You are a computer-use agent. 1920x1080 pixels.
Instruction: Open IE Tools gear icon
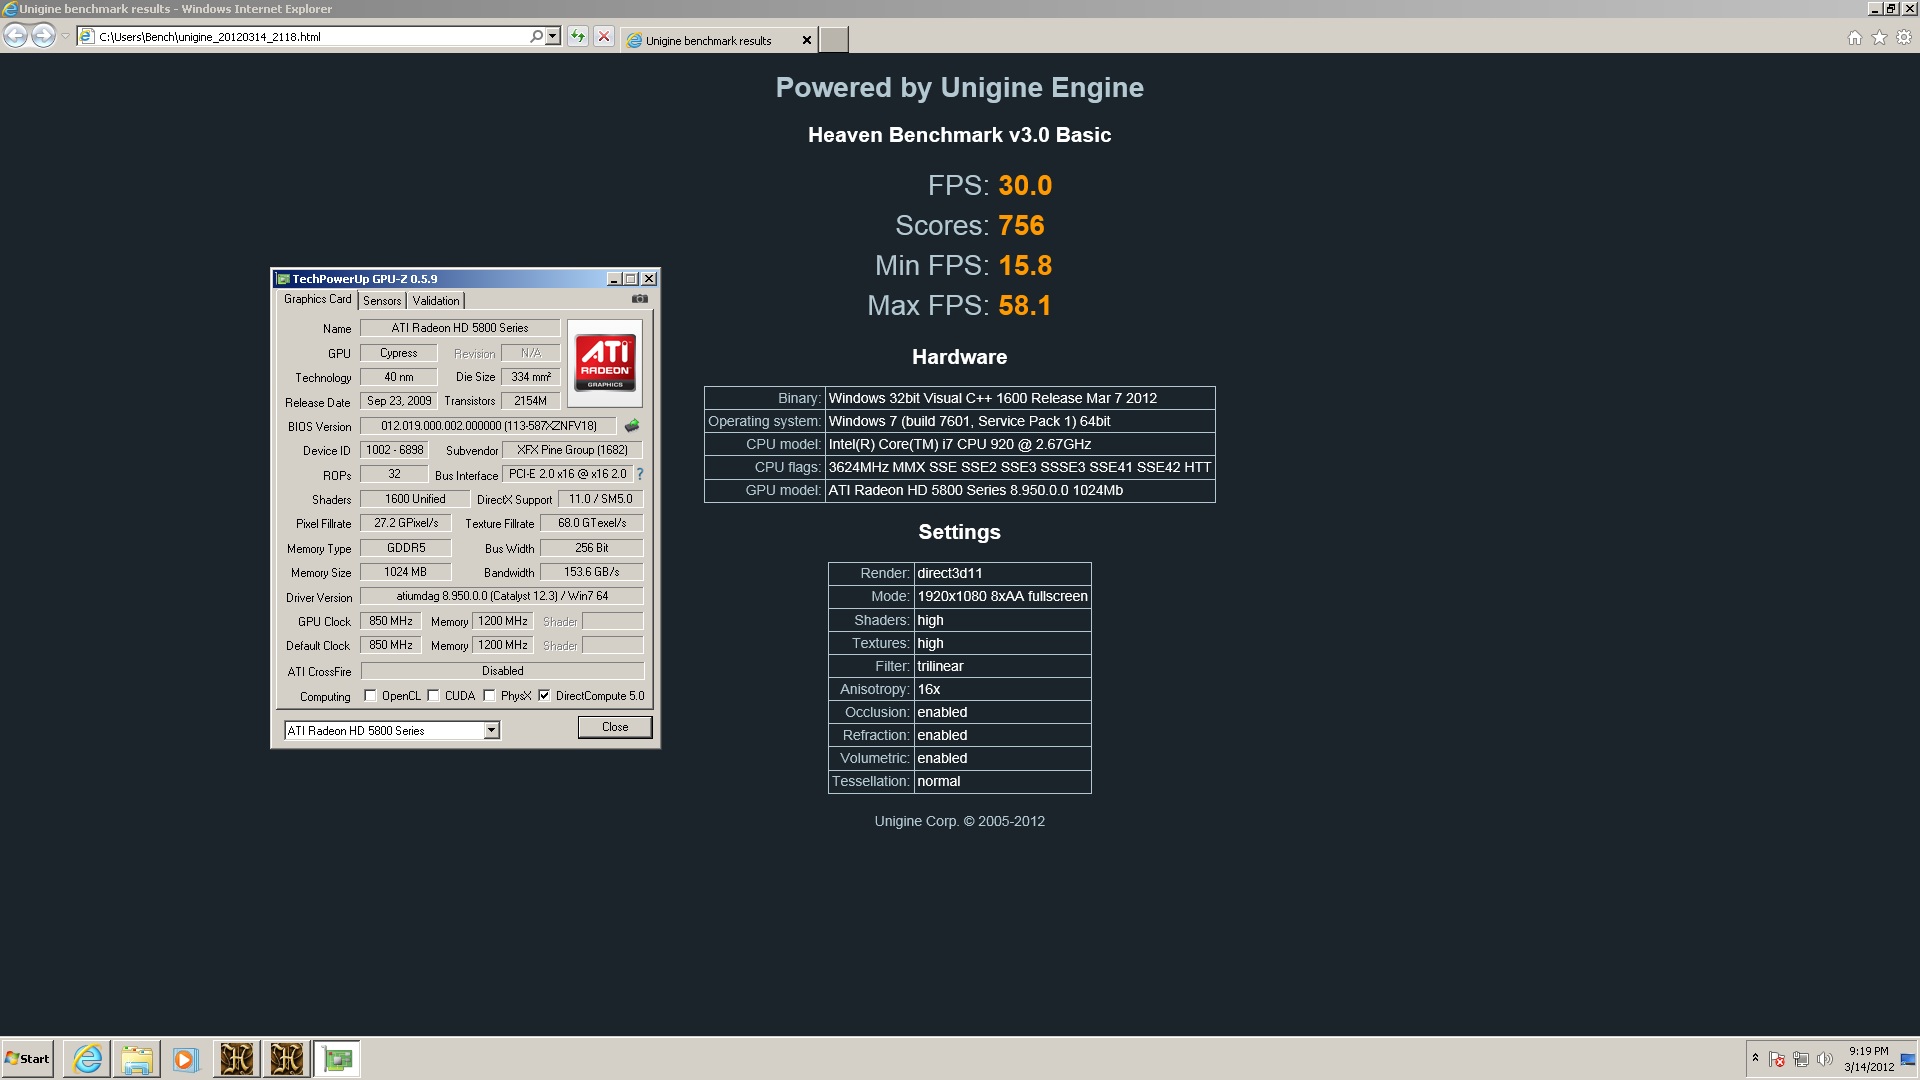pos(1904,38)
